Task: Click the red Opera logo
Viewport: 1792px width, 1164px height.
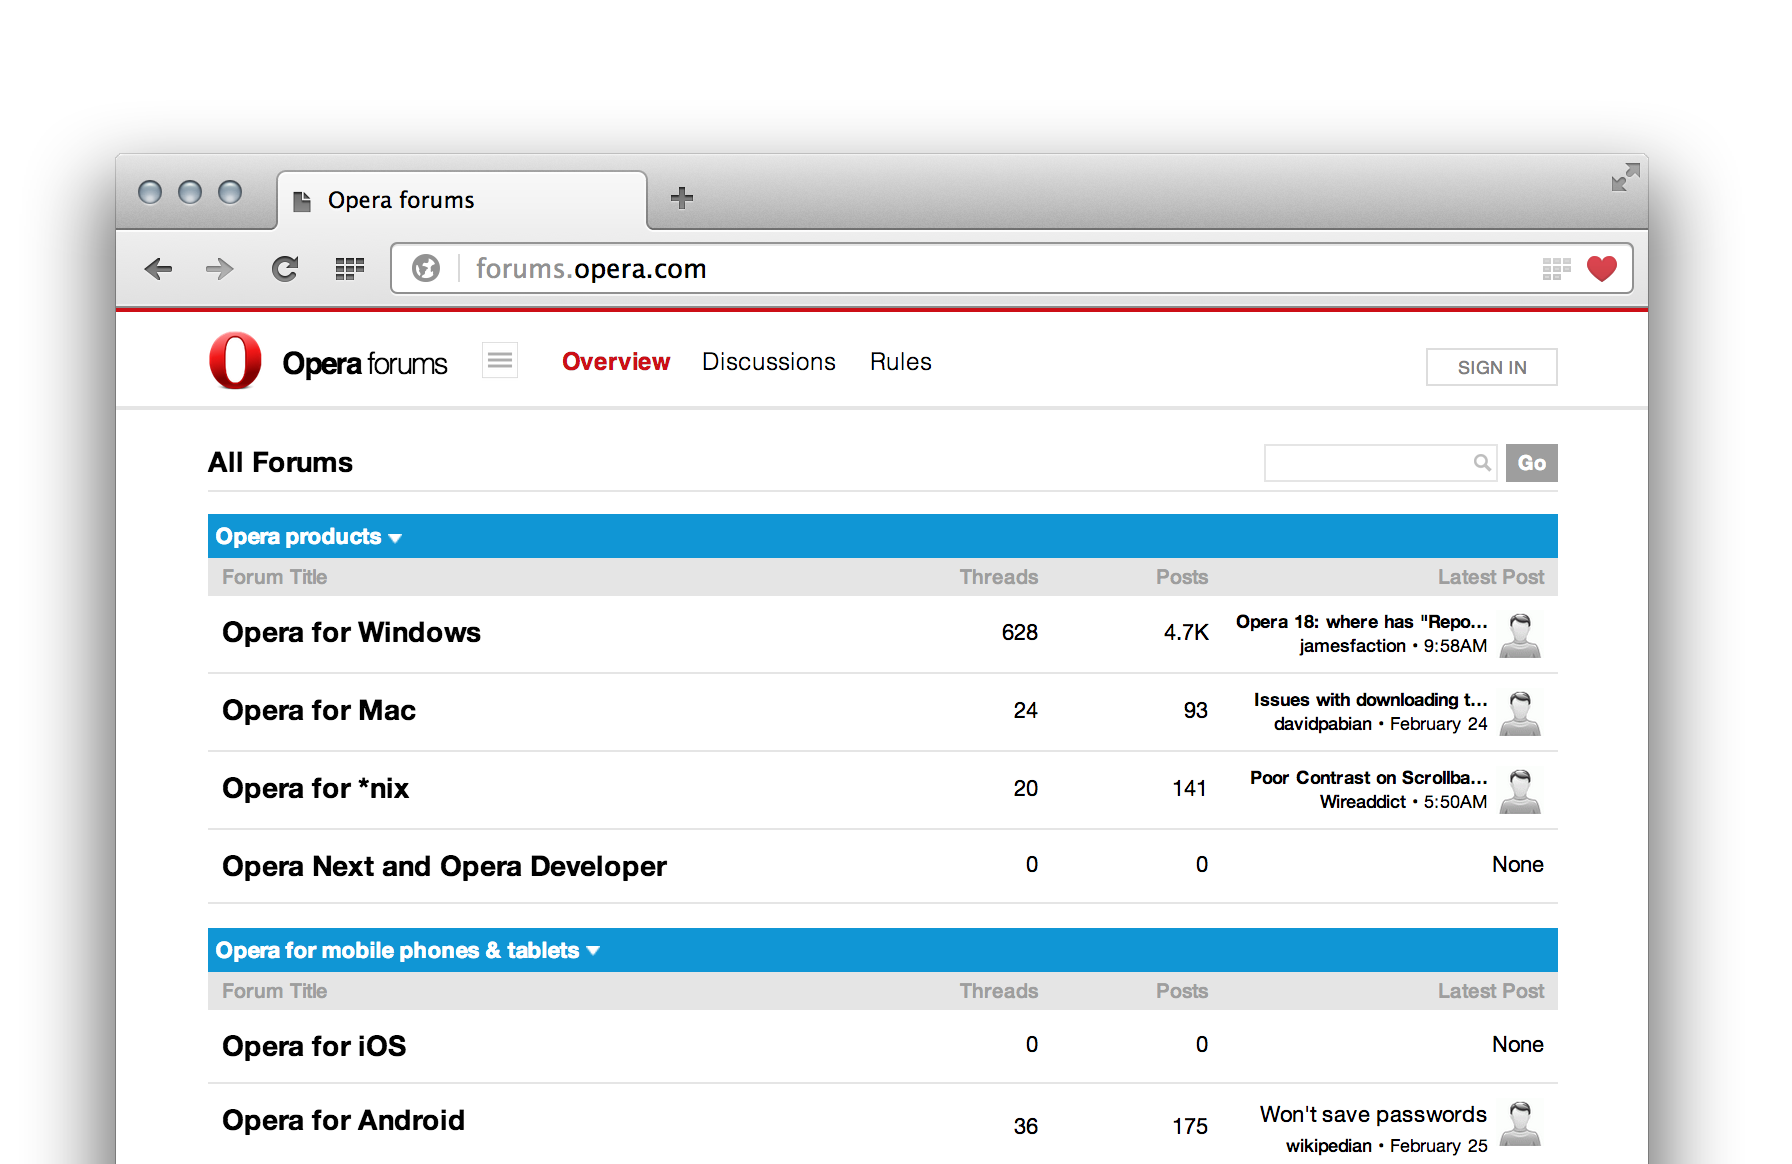Action: [x=235, y=361]
